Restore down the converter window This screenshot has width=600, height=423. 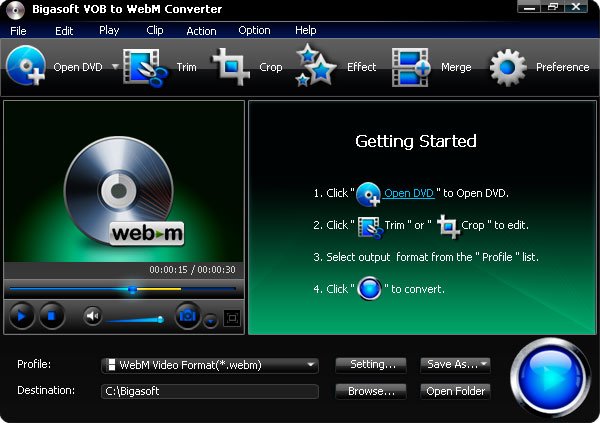pyautogui.click(x=553, y=7)
